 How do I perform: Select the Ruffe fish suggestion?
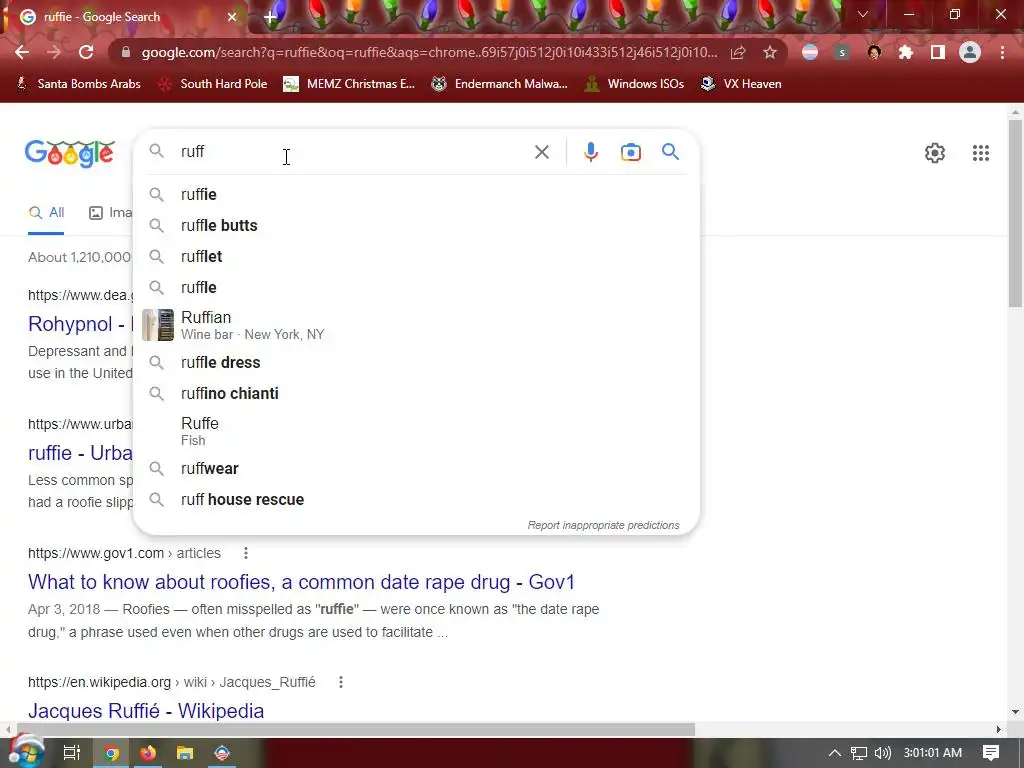[416, 431]
